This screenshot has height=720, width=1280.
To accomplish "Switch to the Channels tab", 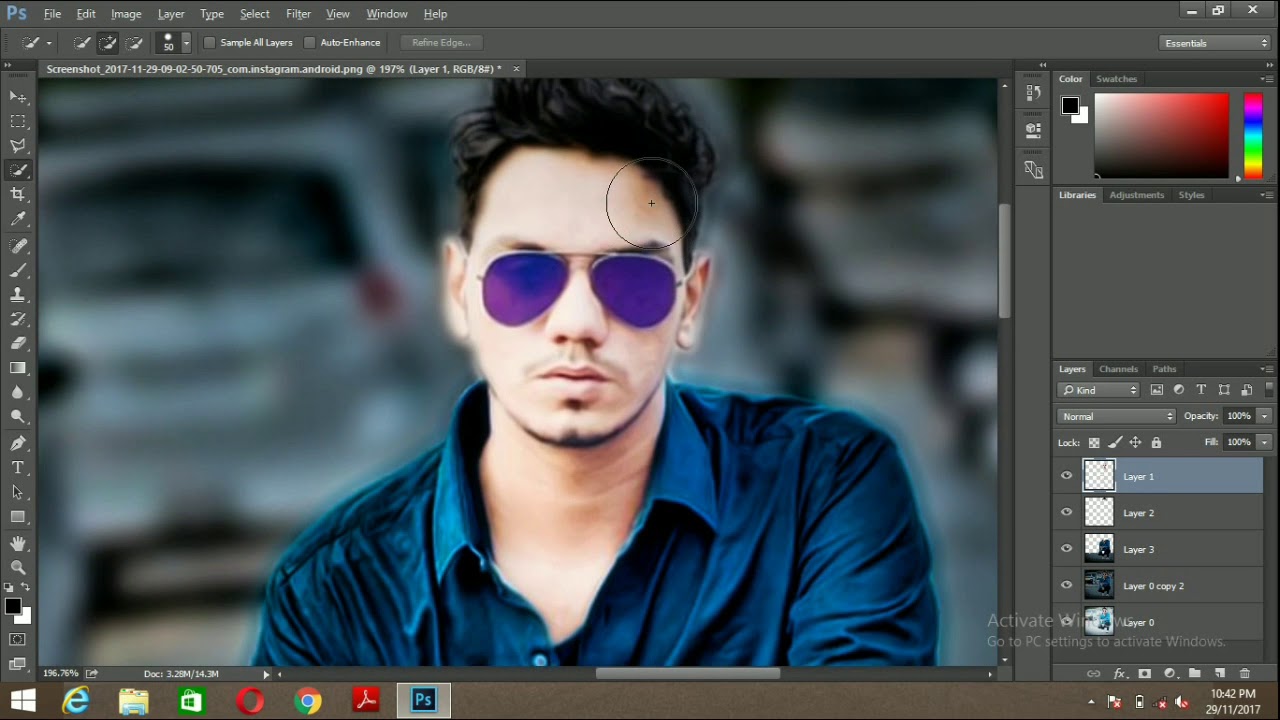I will pyautogui.click(x=1118, y=369).
